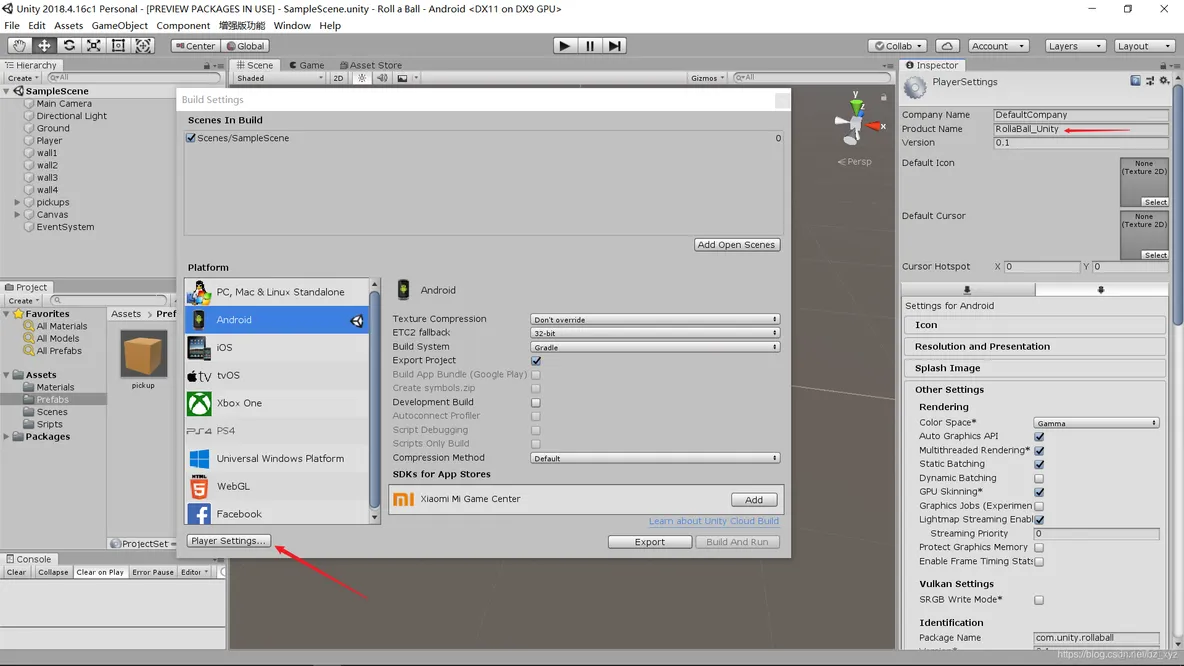Open the Cloud services icon
1184x666 pixels.
947,46
